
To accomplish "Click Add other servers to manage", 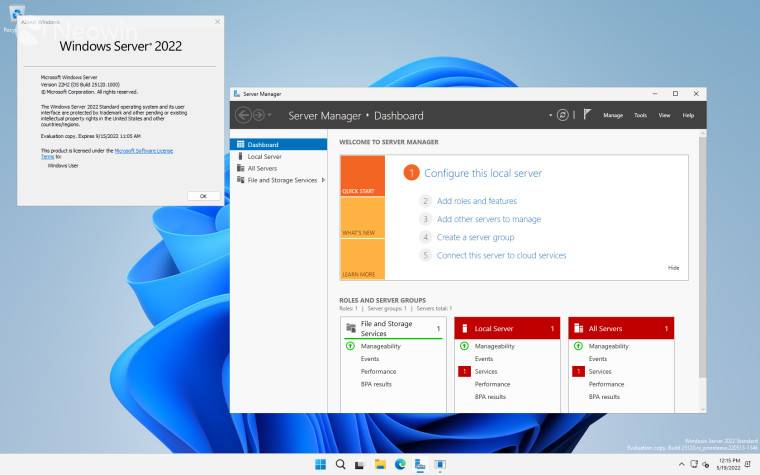I will [489, 219].
